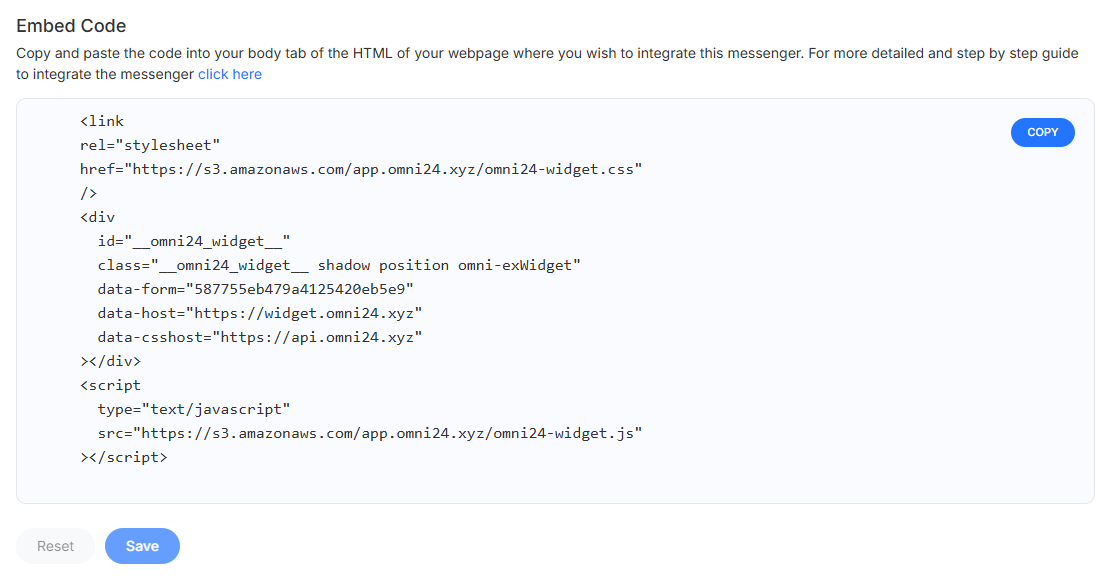The width and height of the screenshot is (1096, 584).
Task: Click the instruction paragraph about pasting code
Action: pos(547,64)
